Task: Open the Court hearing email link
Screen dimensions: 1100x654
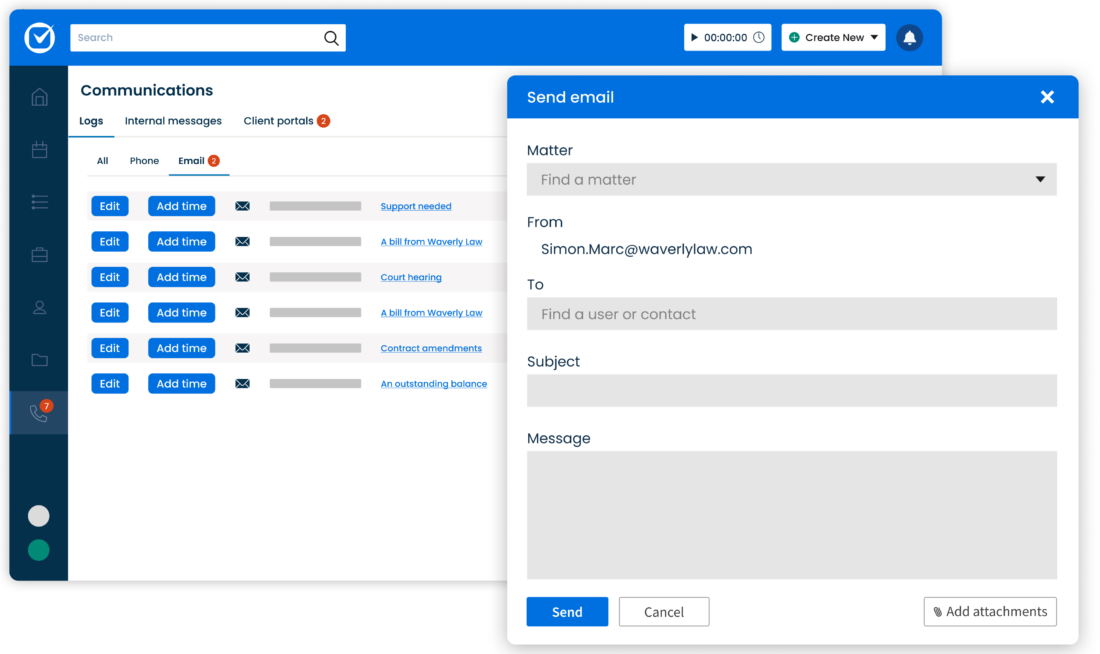Action: pyautogui.click(x=411, y=277)
